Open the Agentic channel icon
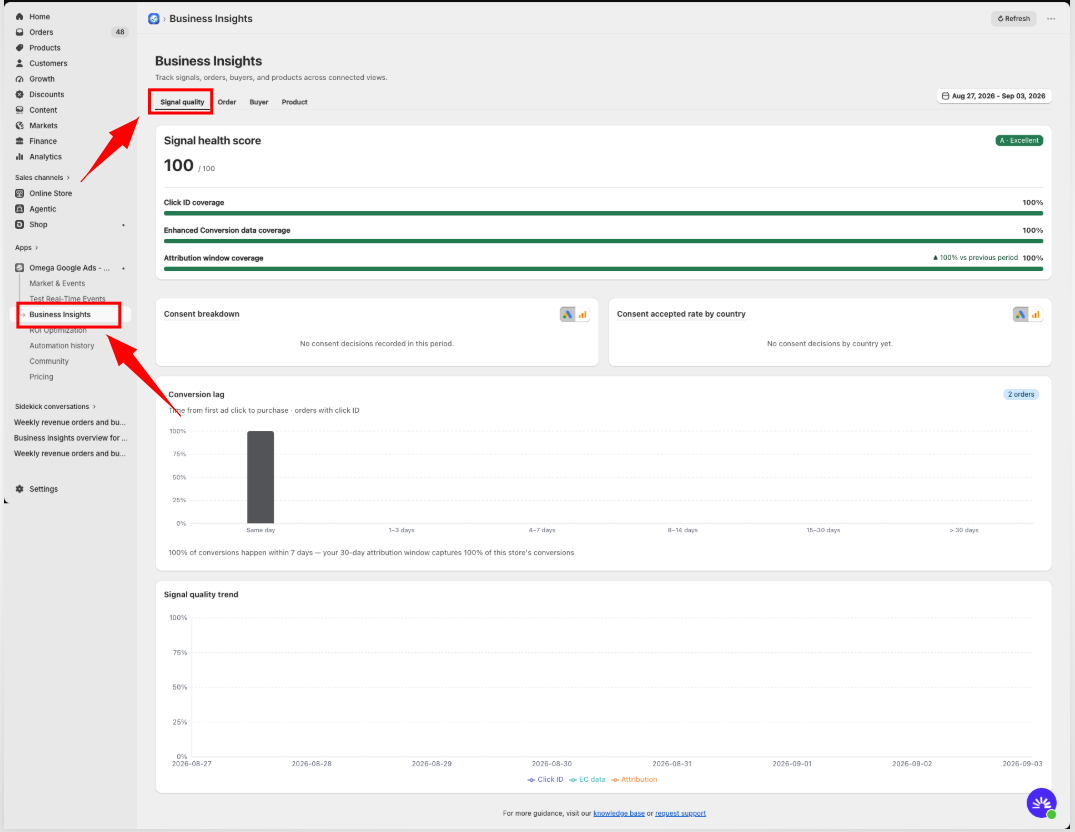Viewport: 1075px width, 832px height. point(19,209)
